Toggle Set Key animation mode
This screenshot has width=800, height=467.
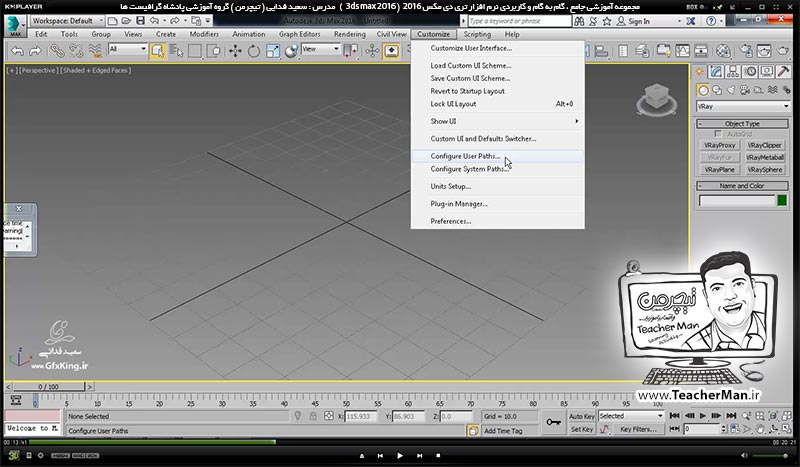[x=582, y=429]
